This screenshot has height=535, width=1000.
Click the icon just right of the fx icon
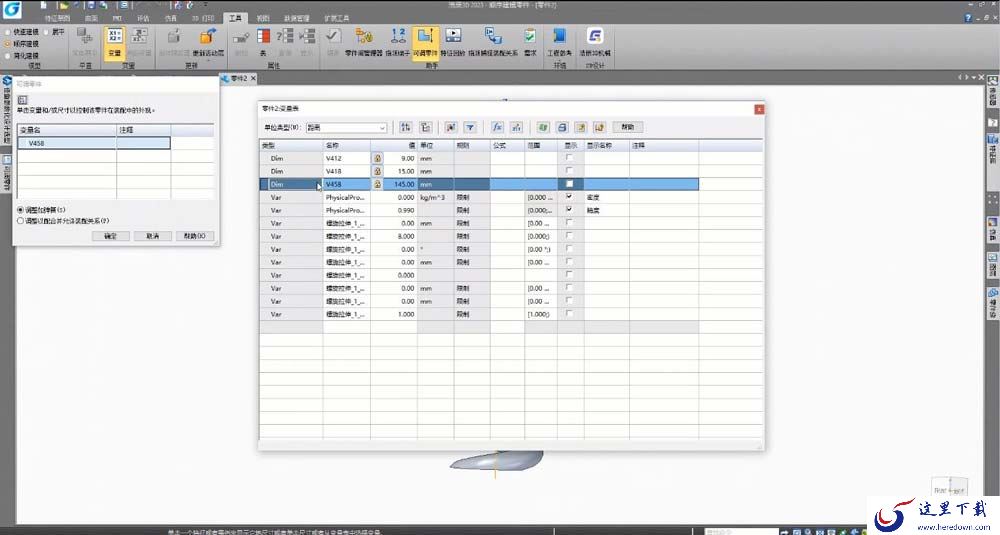pos(517,128)
